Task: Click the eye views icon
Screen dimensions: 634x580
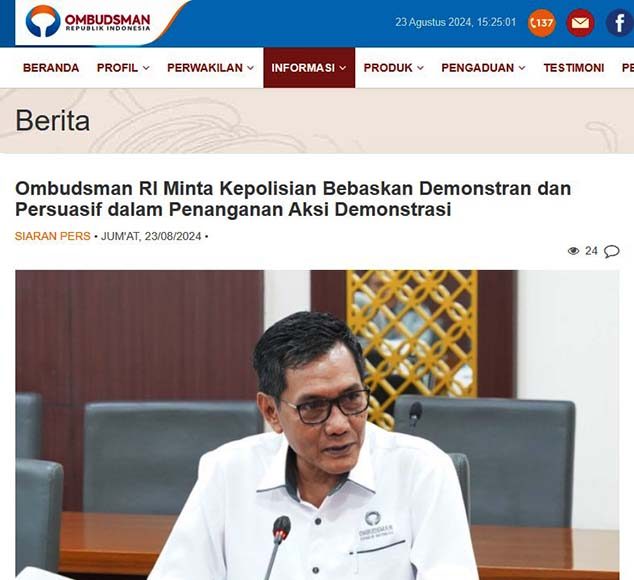Action: 573,251
